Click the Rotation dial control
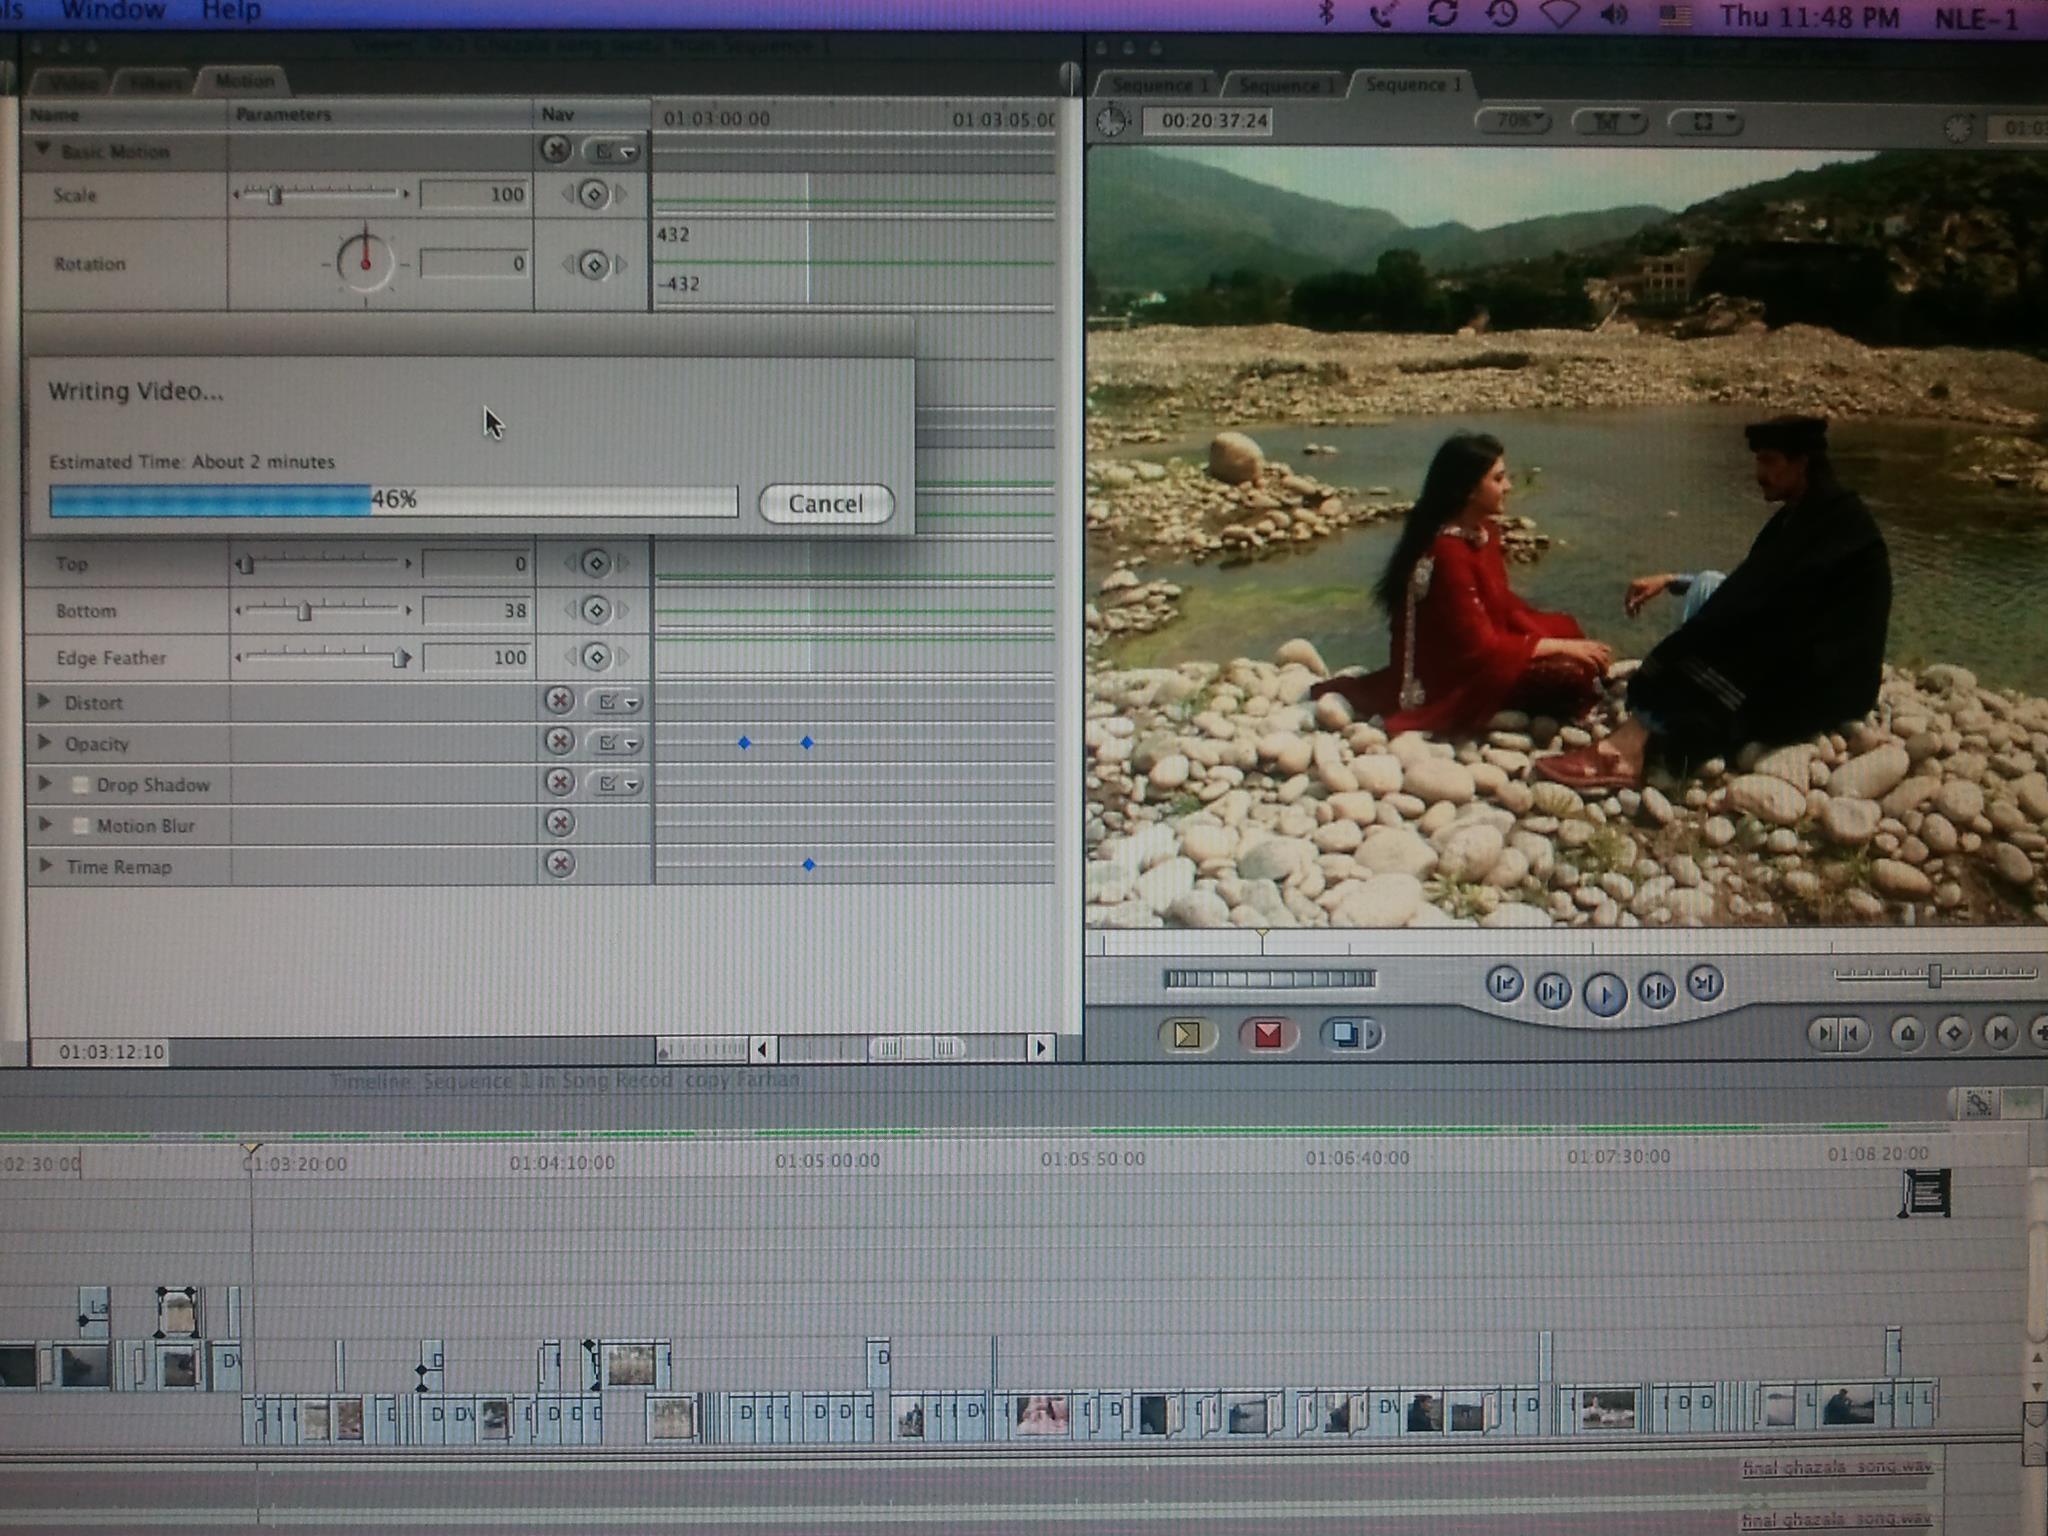Image resolution: width=2048 pixels, height=1536 pixels. click(365, 263)
